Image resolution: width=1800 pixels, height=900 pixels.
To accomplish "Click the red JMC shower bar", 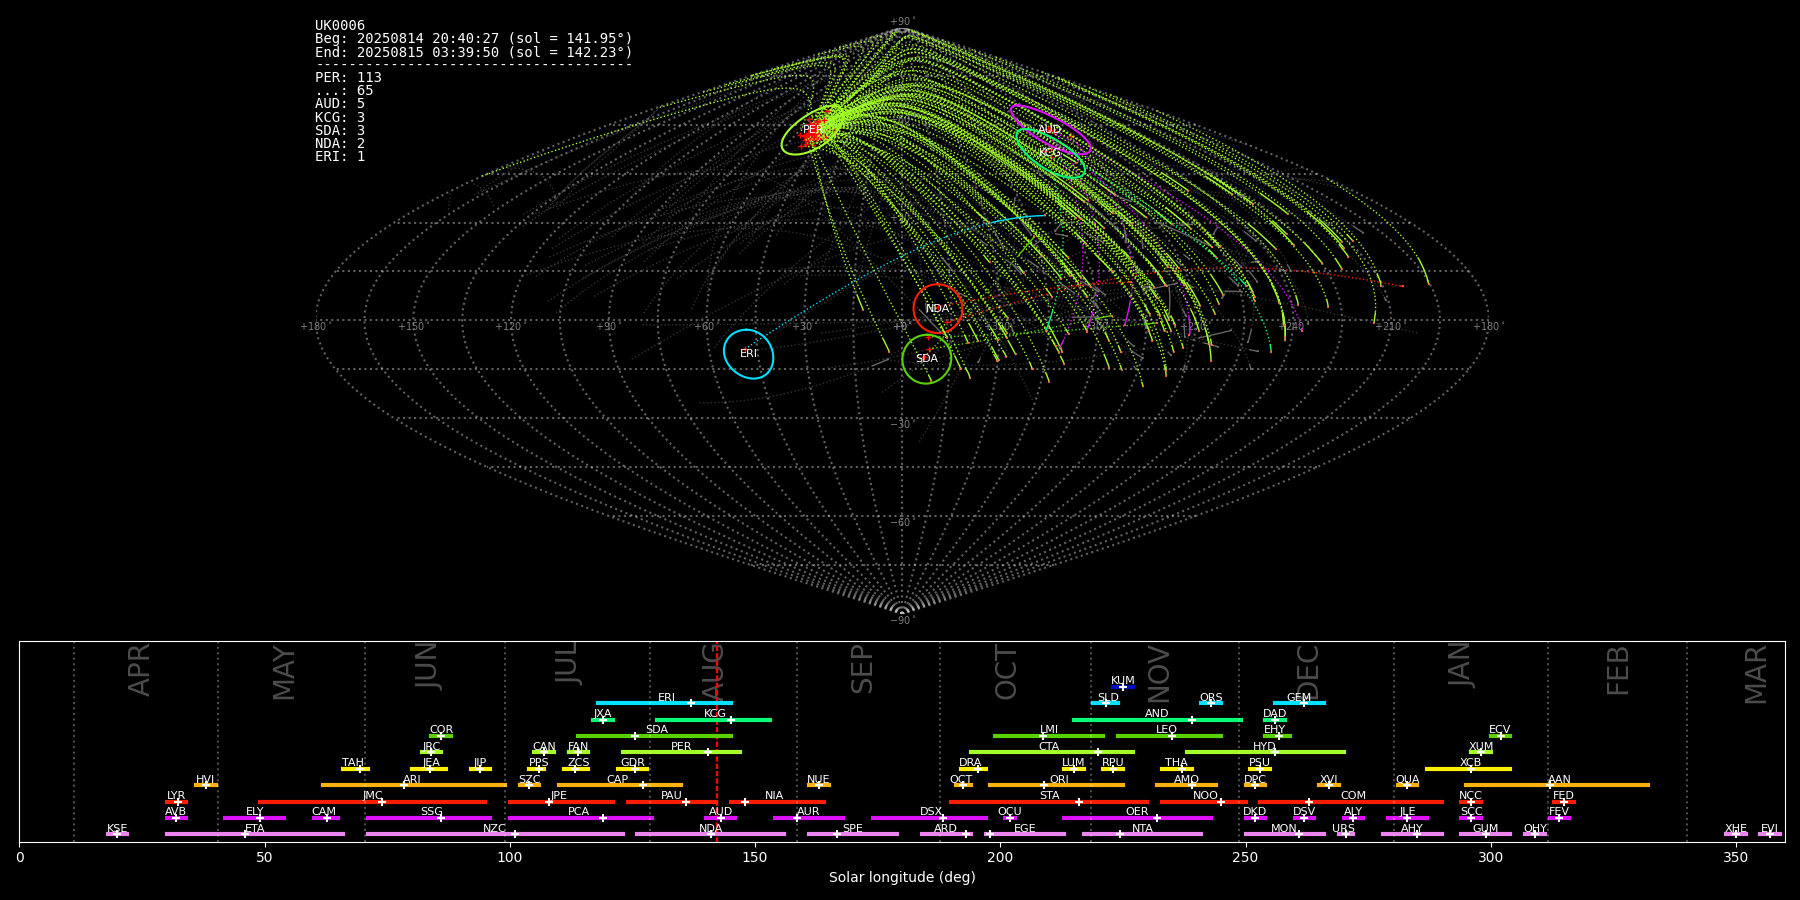I will point(372,801).
